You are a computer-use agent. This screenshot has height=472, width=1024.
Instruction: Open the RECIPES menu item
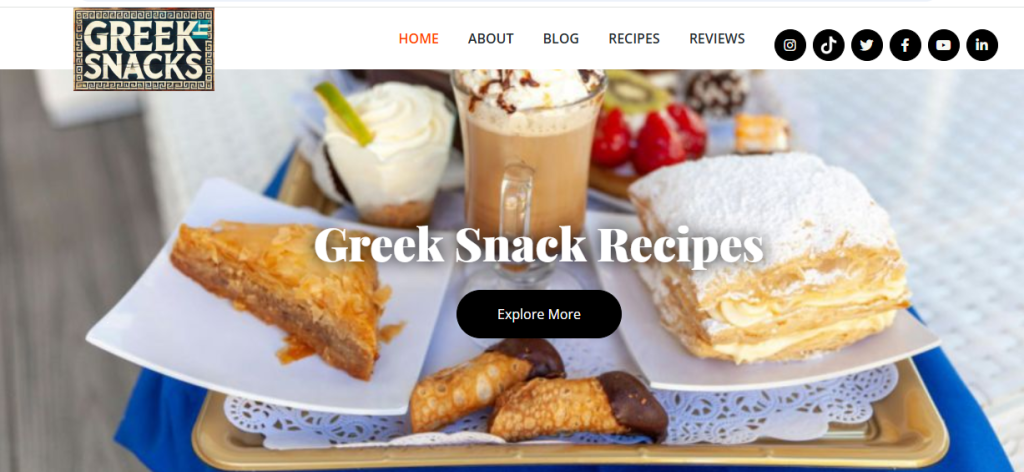(x=634, y=39)
